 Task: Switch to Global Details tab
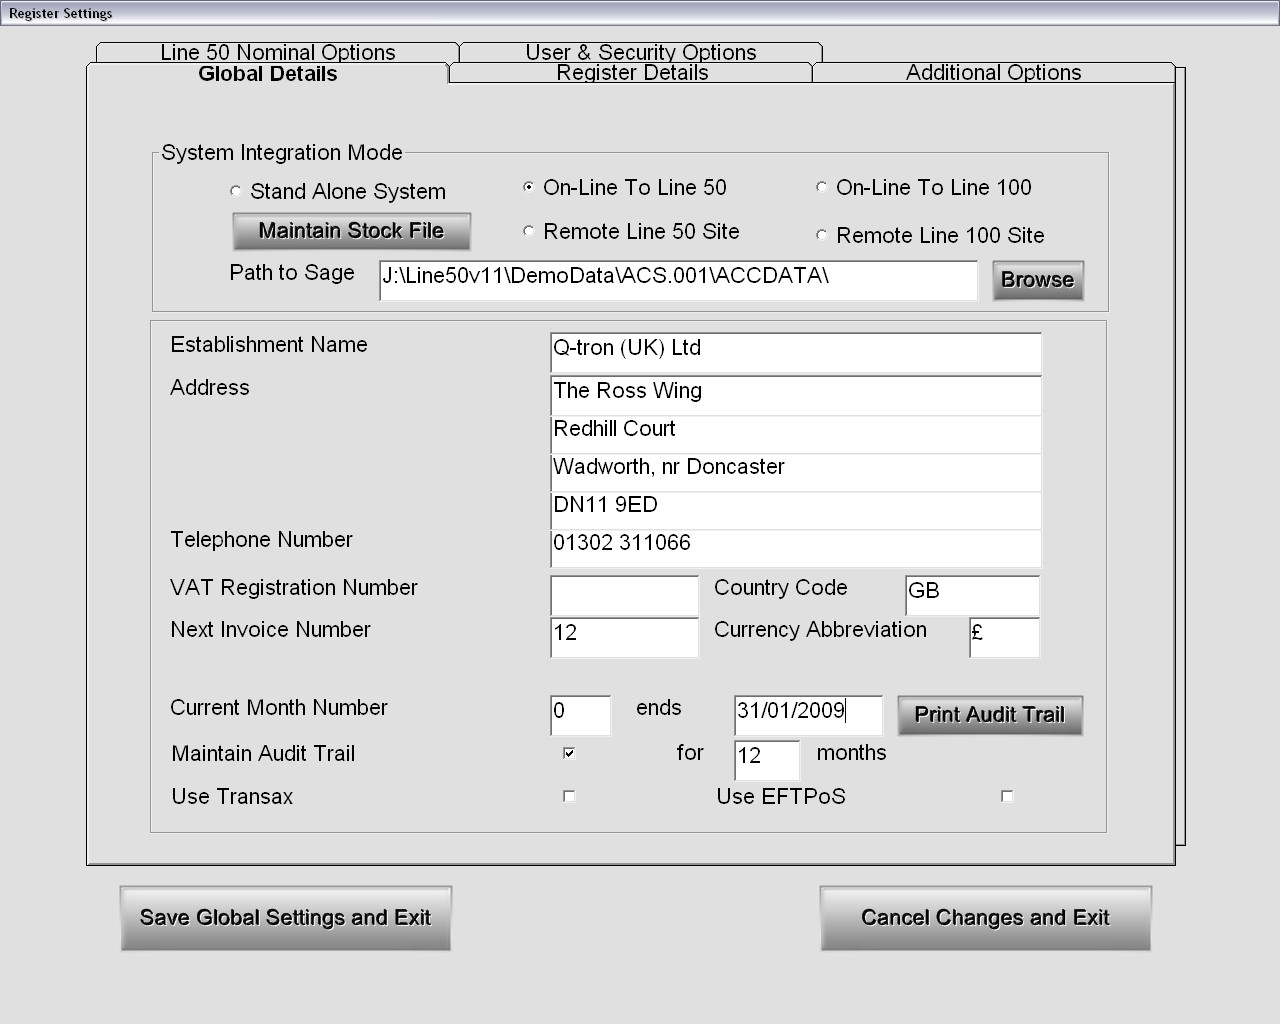click(x=268, y=74)
